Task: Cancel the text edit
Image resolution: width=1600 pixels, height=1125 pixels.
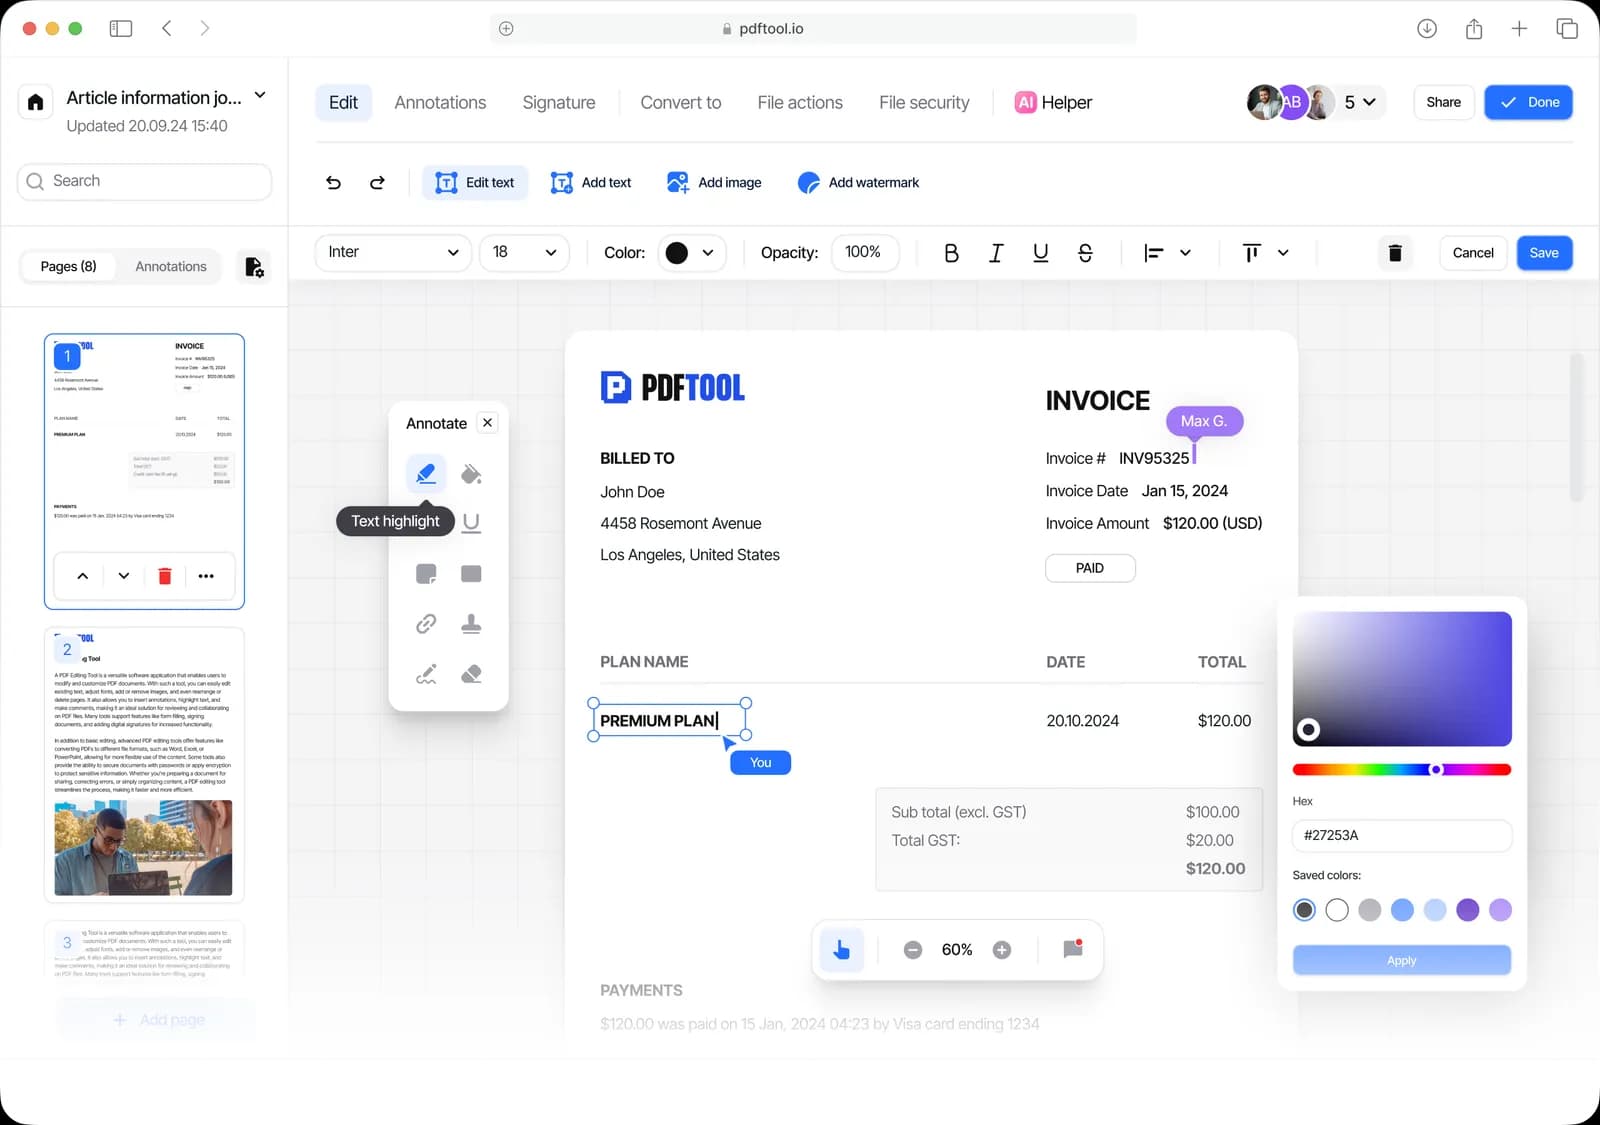Action: pos(1473,253)
